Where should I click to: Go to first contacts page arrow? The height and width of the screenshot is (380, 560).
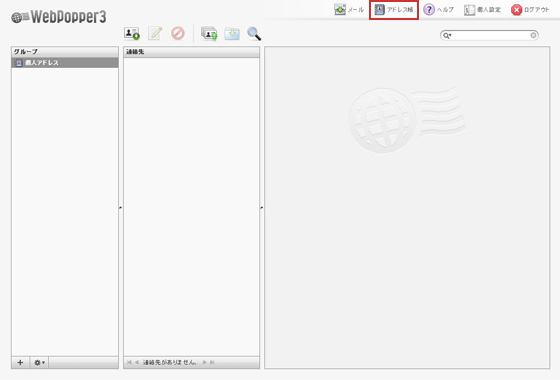[129, 362]
